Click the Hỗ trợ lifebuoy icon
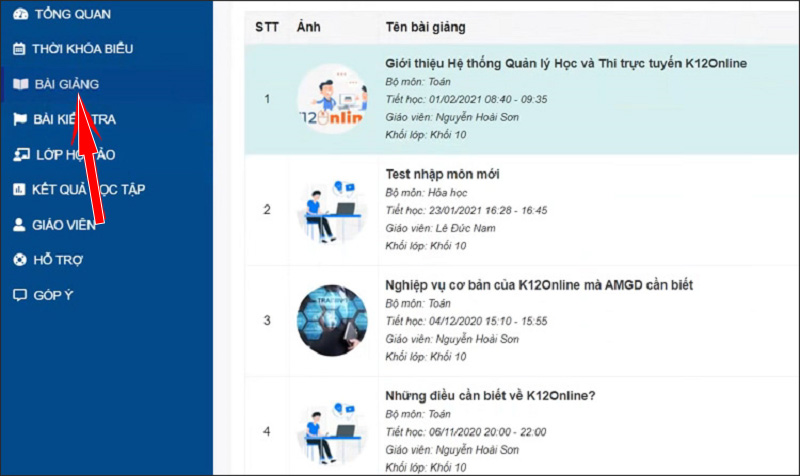800x476 pixels. tap(19, 260)
